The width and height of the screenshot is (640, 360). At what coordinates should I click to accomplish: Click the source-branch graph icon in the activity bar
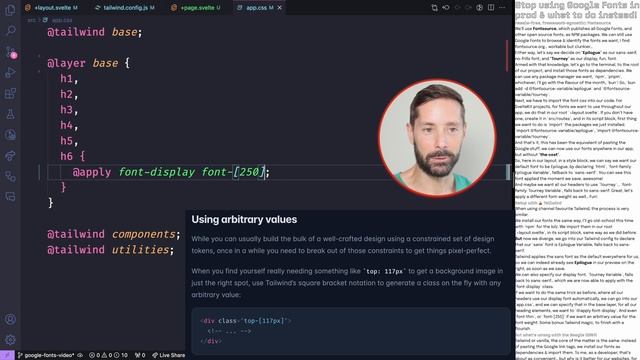tap(11, 176)
